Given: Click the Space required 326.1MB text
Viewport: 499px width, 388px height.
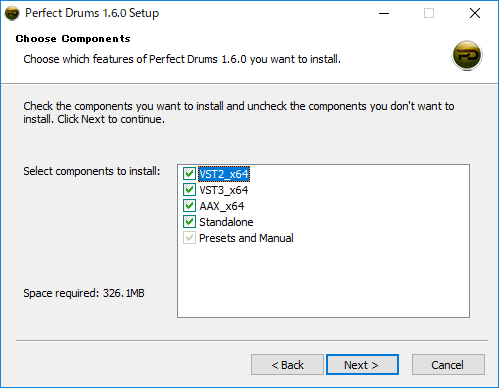Looking at the screenshot, I should pyautogui.click(x=84, y=293).
